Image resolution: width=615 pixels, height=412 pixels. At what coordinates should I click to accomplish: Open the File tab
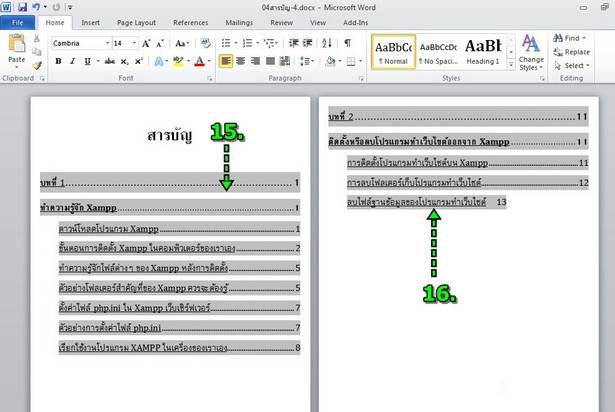tap(18, 23)
